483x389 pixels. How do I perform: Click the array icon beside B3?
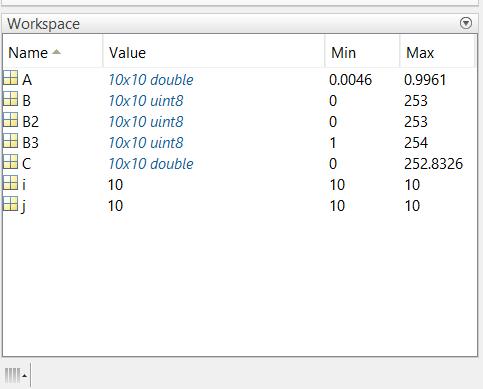(x=10, y=141)
